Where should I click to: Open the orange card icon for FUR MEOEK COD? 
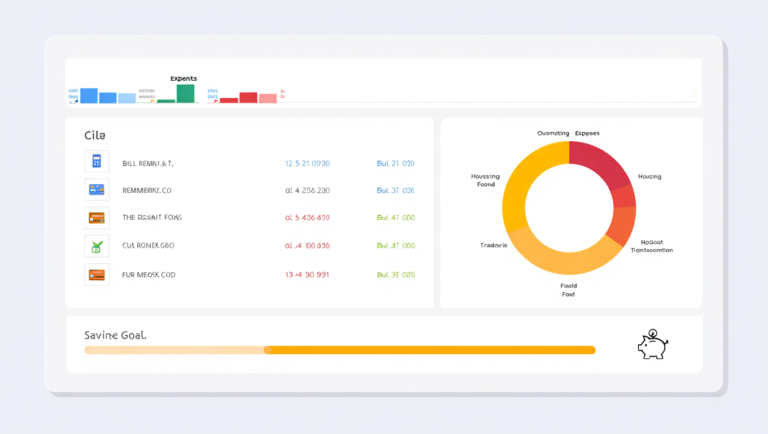tap(96, 274)
